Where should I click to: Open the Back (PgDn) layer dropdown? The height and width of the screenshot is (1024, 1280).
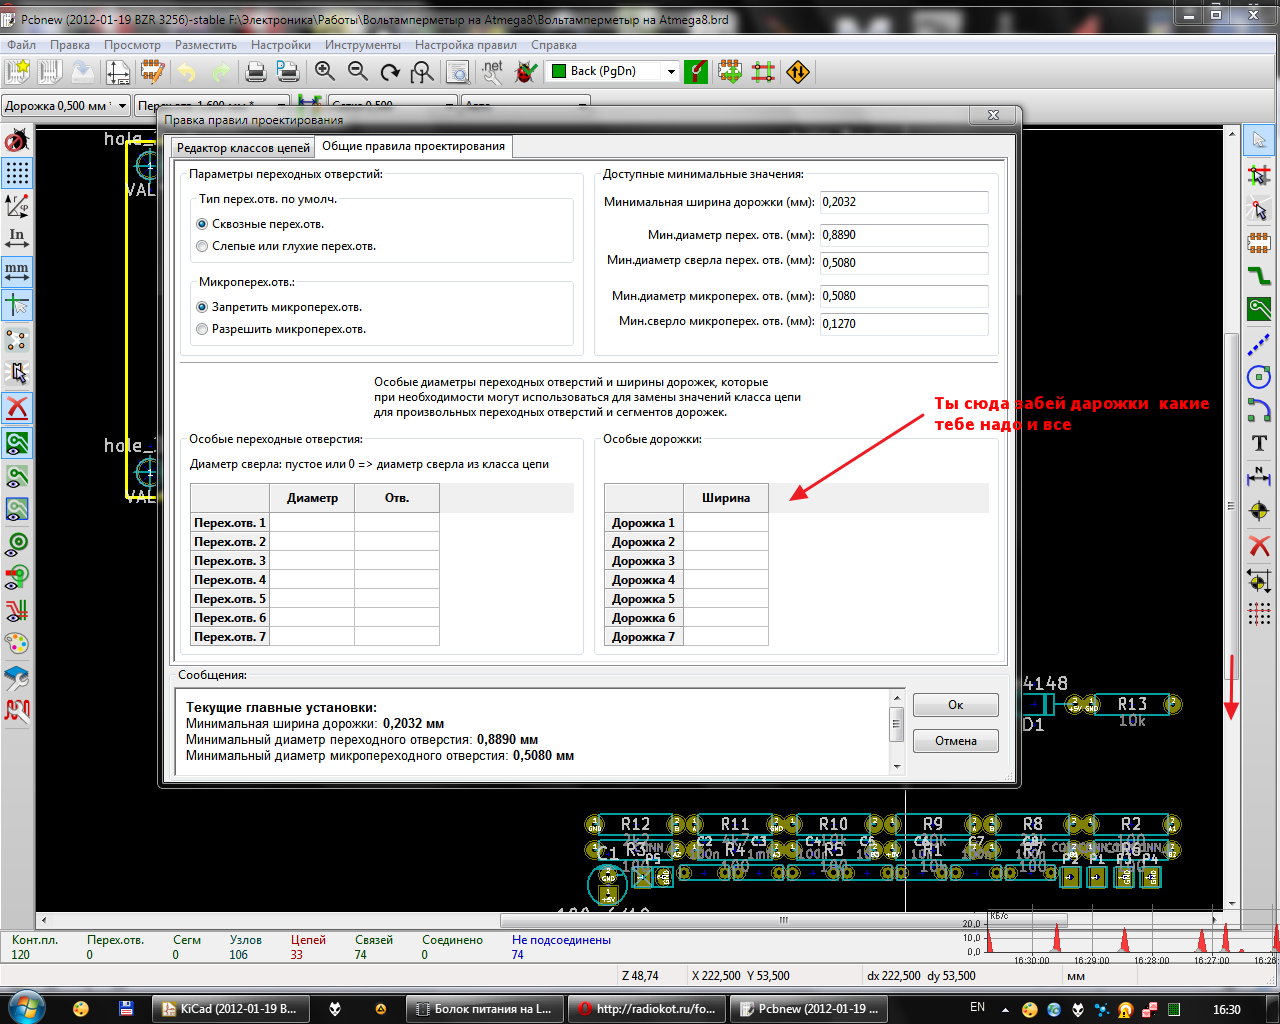click(671, 72)
